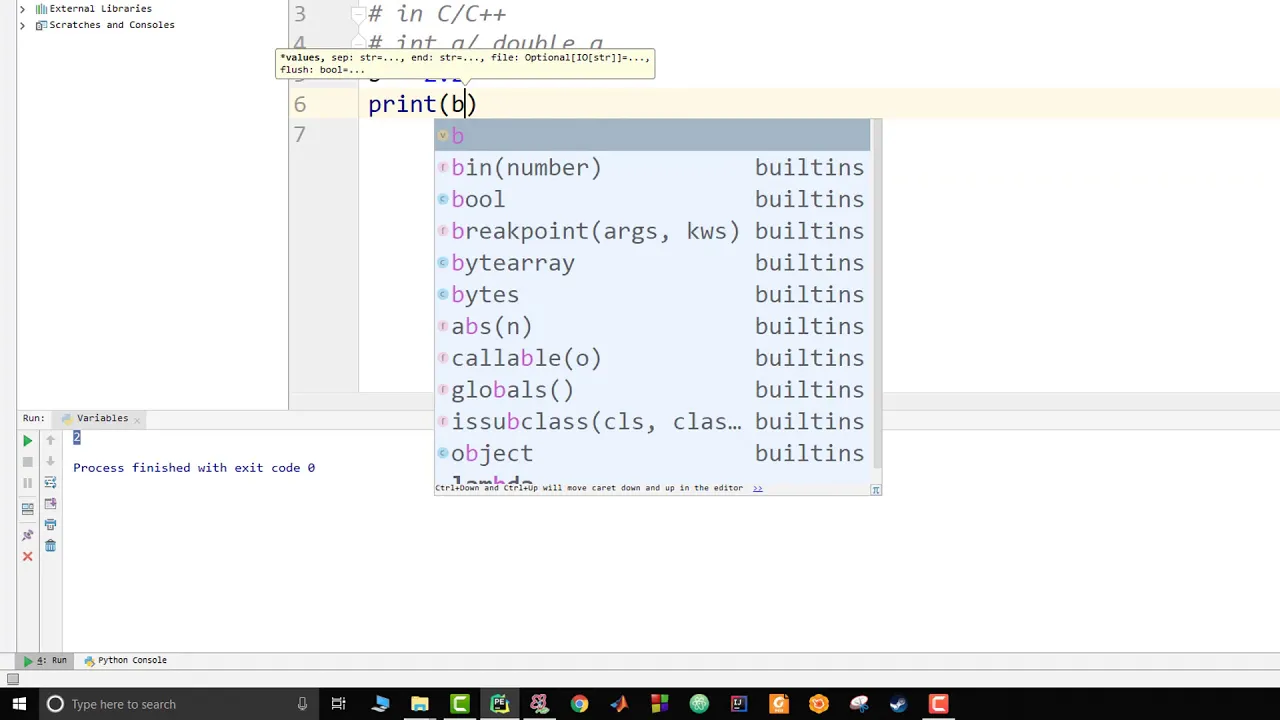The height and width of the screenshot is (720, 1280).
Task: Choose callable(o) from completion list
Action: 652,358
